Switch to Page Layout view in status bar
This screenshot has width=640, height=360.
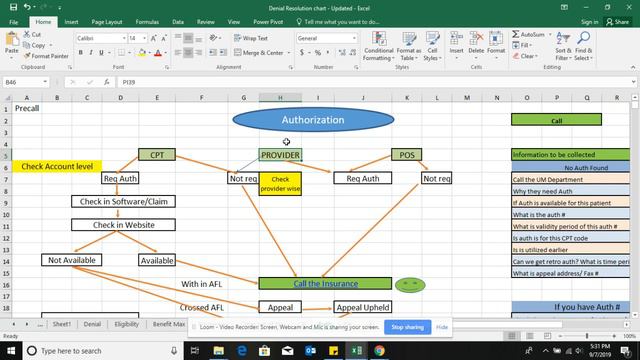tap(530, 336)
